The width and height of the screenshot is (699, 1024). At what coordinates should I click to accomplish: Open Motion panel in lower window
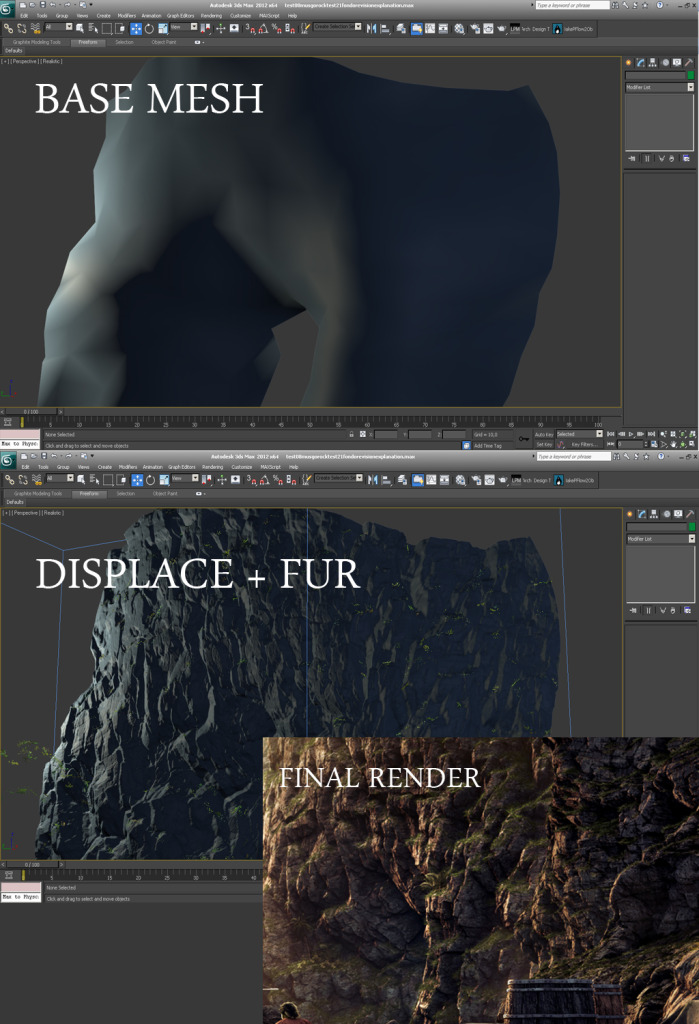(666, 515)
